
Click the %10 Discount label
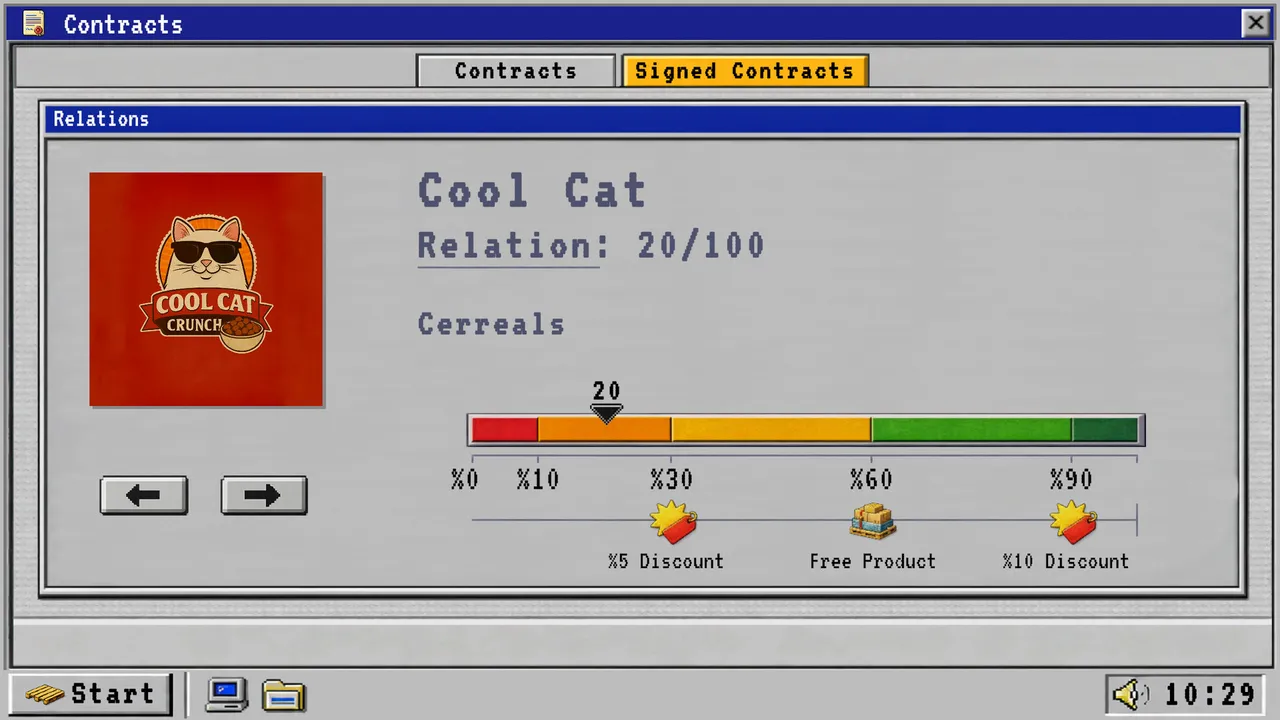pos(1066,561)
